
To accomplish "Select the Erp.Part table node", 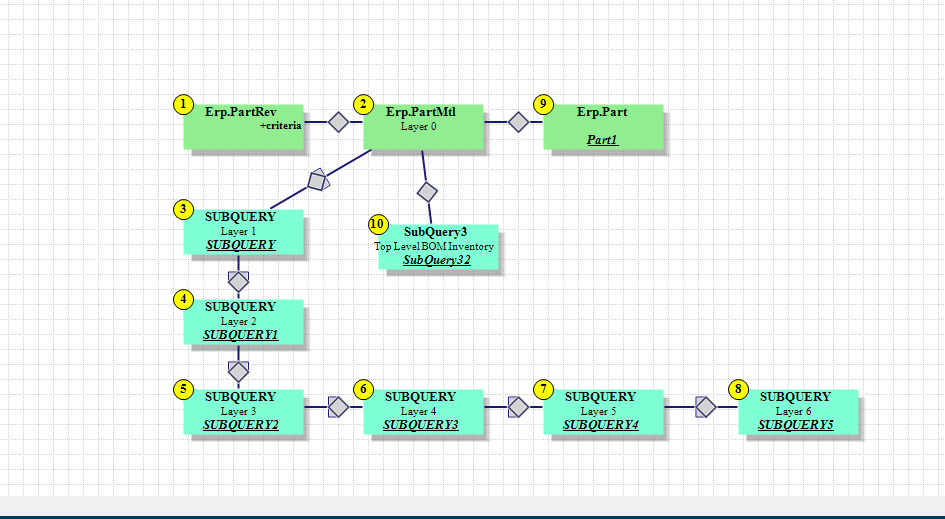I will pyautogui.click(x=603, y=127).
